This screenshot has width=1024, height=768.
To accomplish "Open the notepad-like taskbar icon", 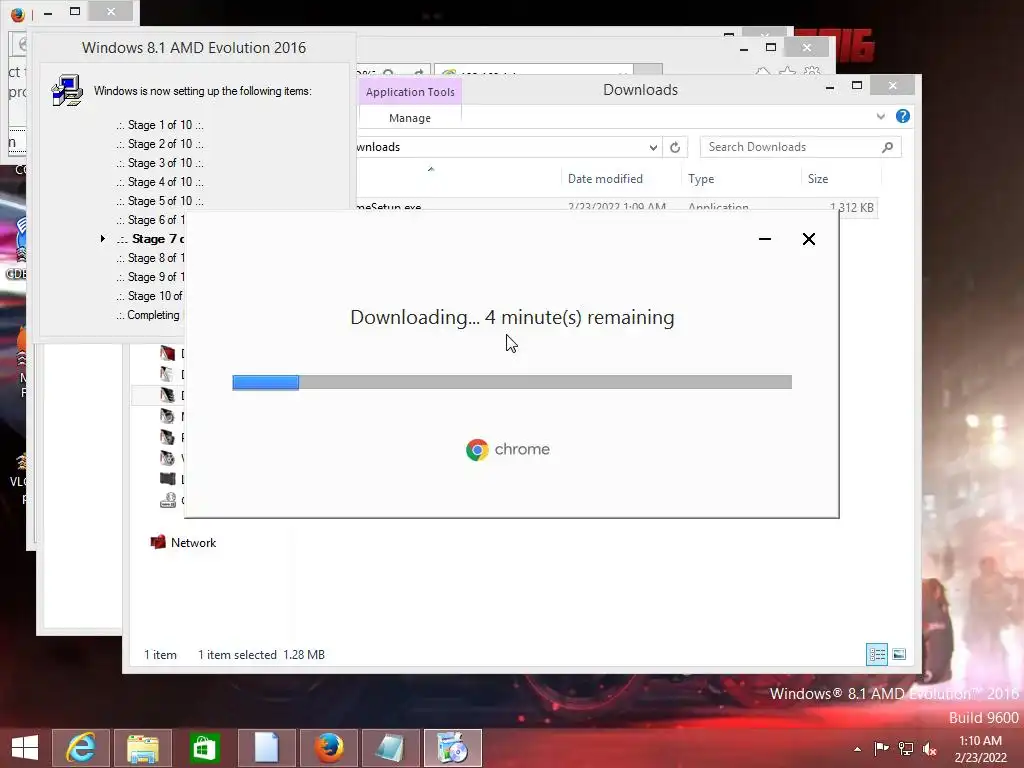I will click(x=391, y=748).
